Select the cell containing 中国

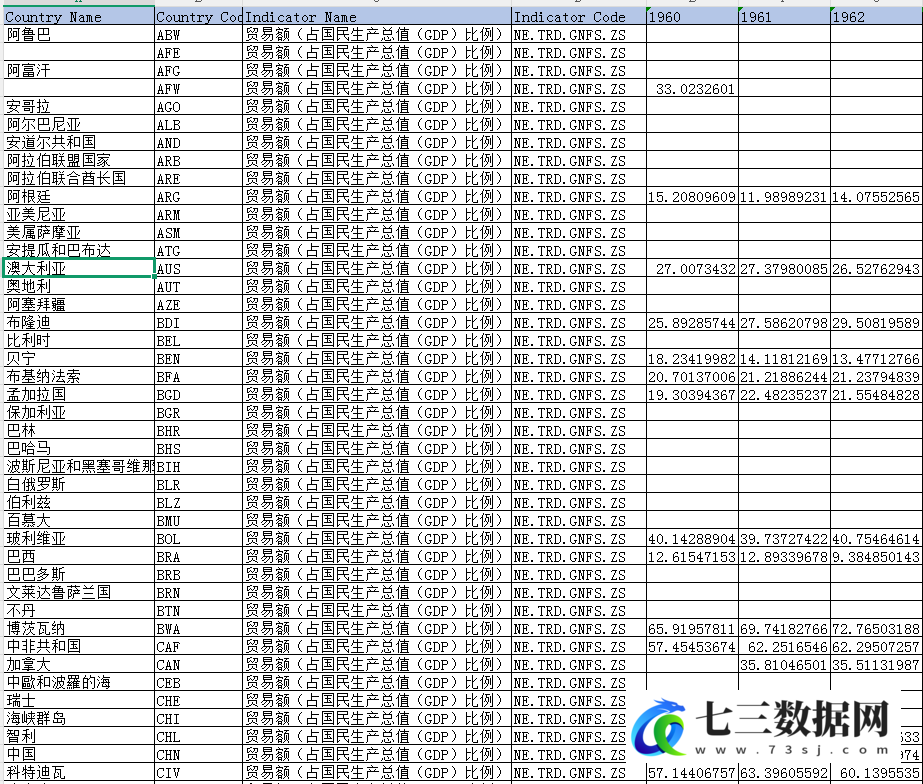[78, 755]
